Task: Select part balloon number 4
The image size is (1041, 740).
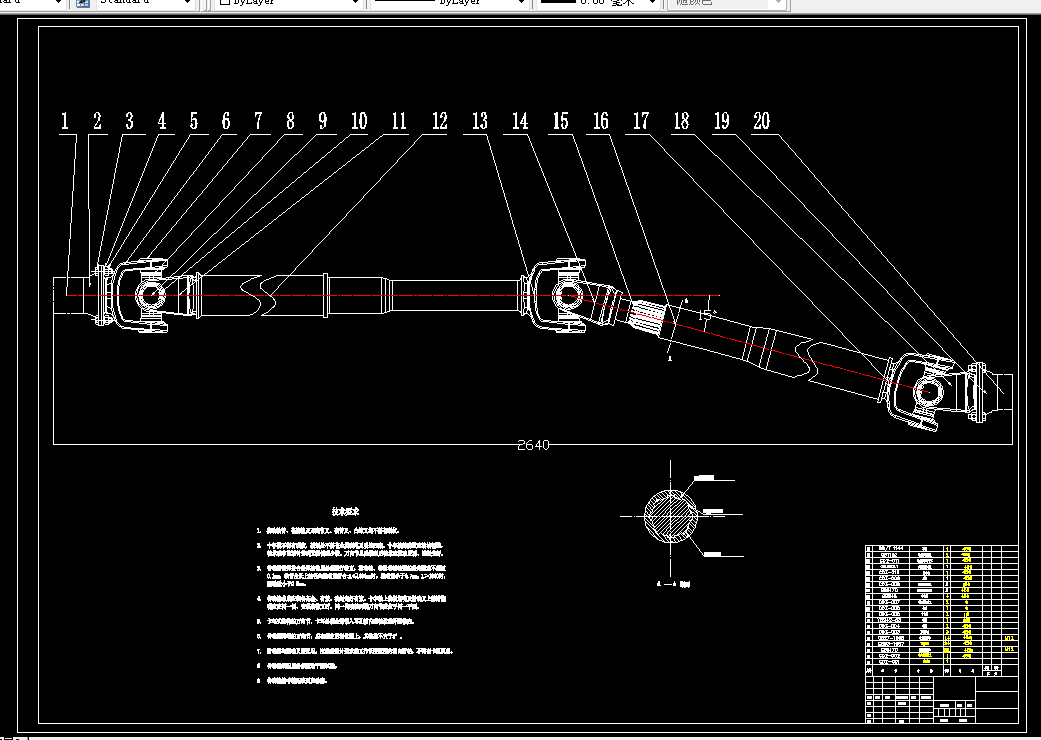Action: [x=161, y=121]
